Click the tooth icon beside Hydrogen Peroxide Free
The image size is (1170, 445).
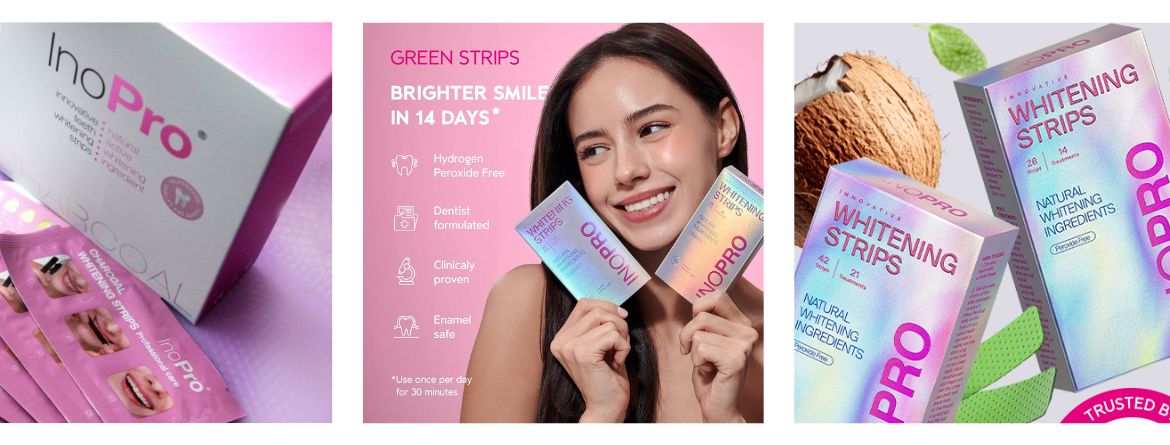pyautogui.click(x=404, y=165)
